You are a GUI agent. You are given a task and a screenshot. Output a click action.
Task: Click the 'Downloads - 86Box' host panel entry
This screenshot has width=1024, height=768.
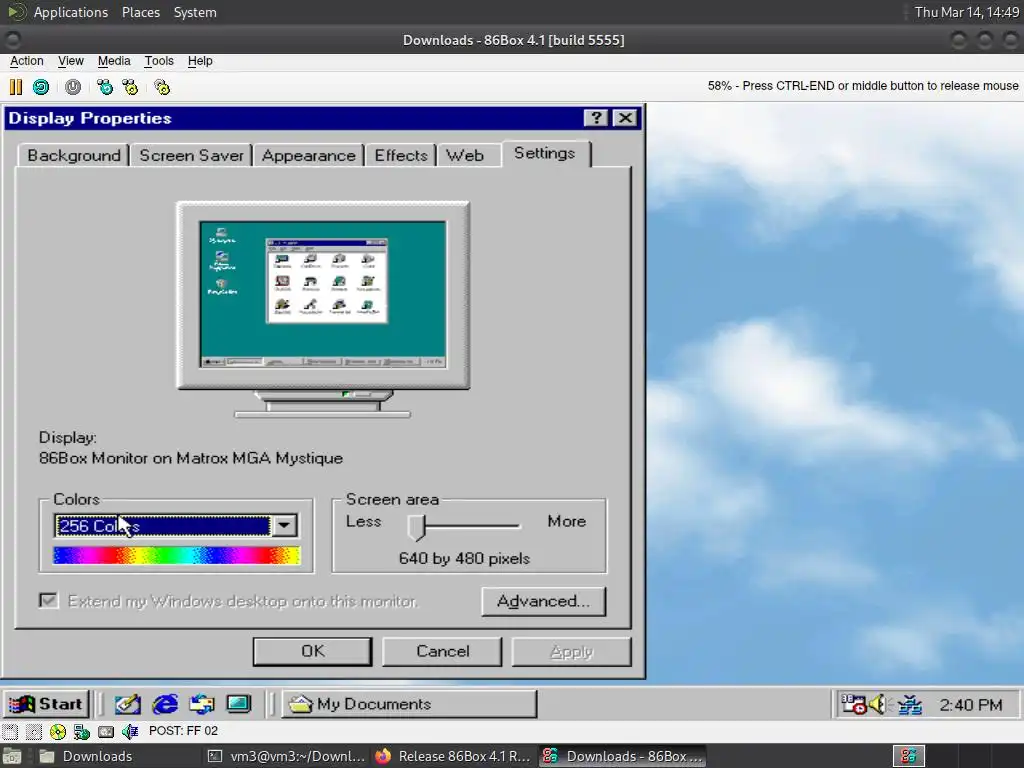[x=622, y=756]
